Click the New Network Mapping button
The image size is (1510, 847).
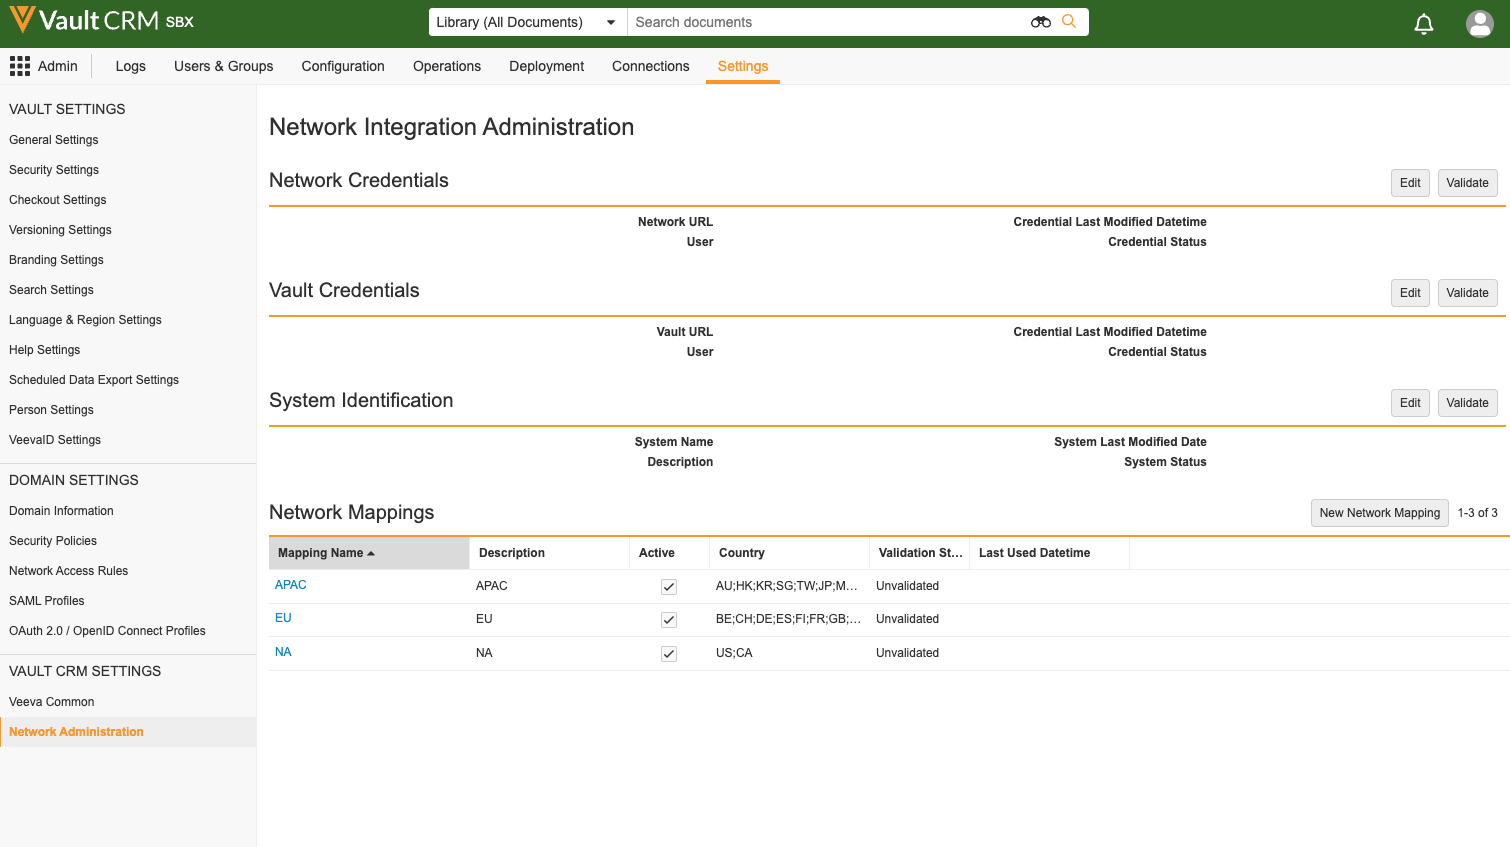pyautogui.click(x=1379, y=513)
